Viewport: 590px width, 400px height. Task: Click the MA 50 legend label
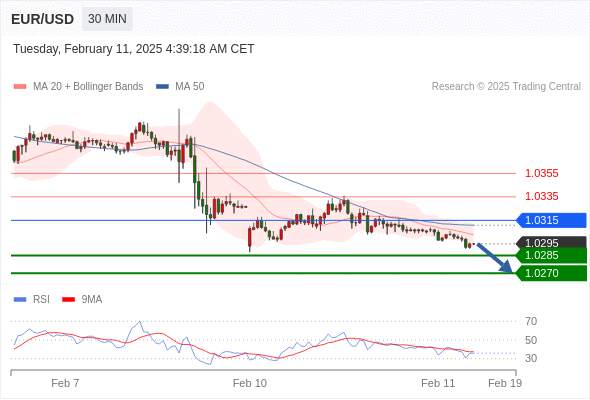tap(190, 87)
